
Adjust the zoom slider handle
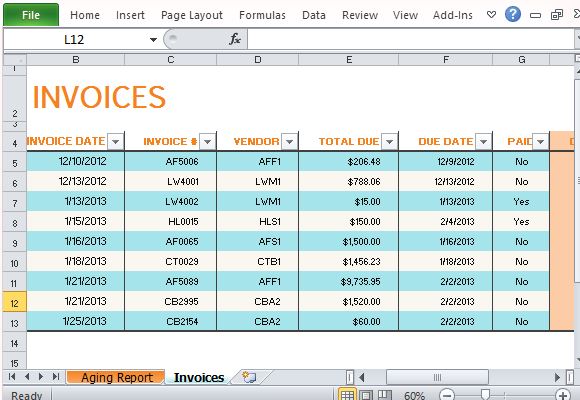tap(485, 394)
